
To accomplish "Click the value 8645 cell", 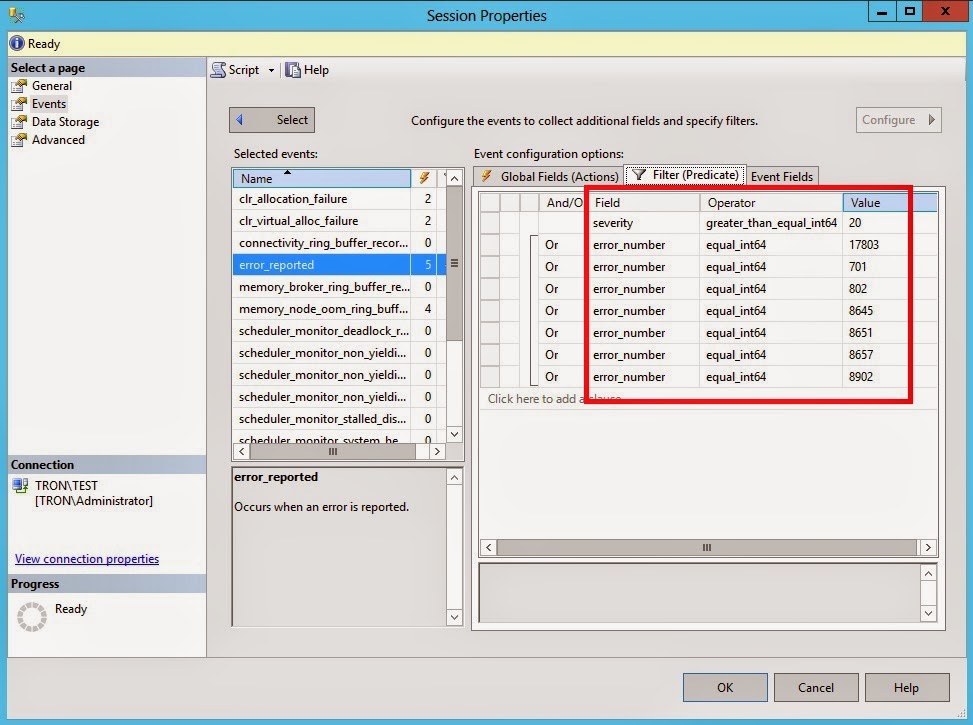I will tap(890, 311).
